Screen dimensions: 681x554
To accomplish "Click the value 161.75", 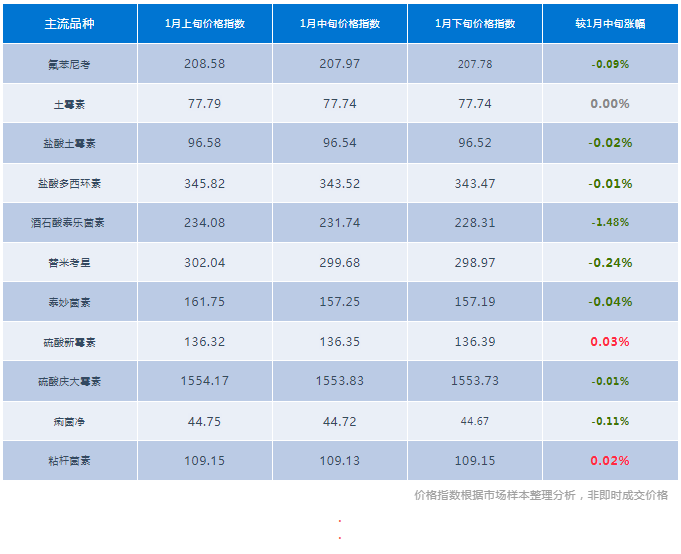I will (x=205, y=302).
